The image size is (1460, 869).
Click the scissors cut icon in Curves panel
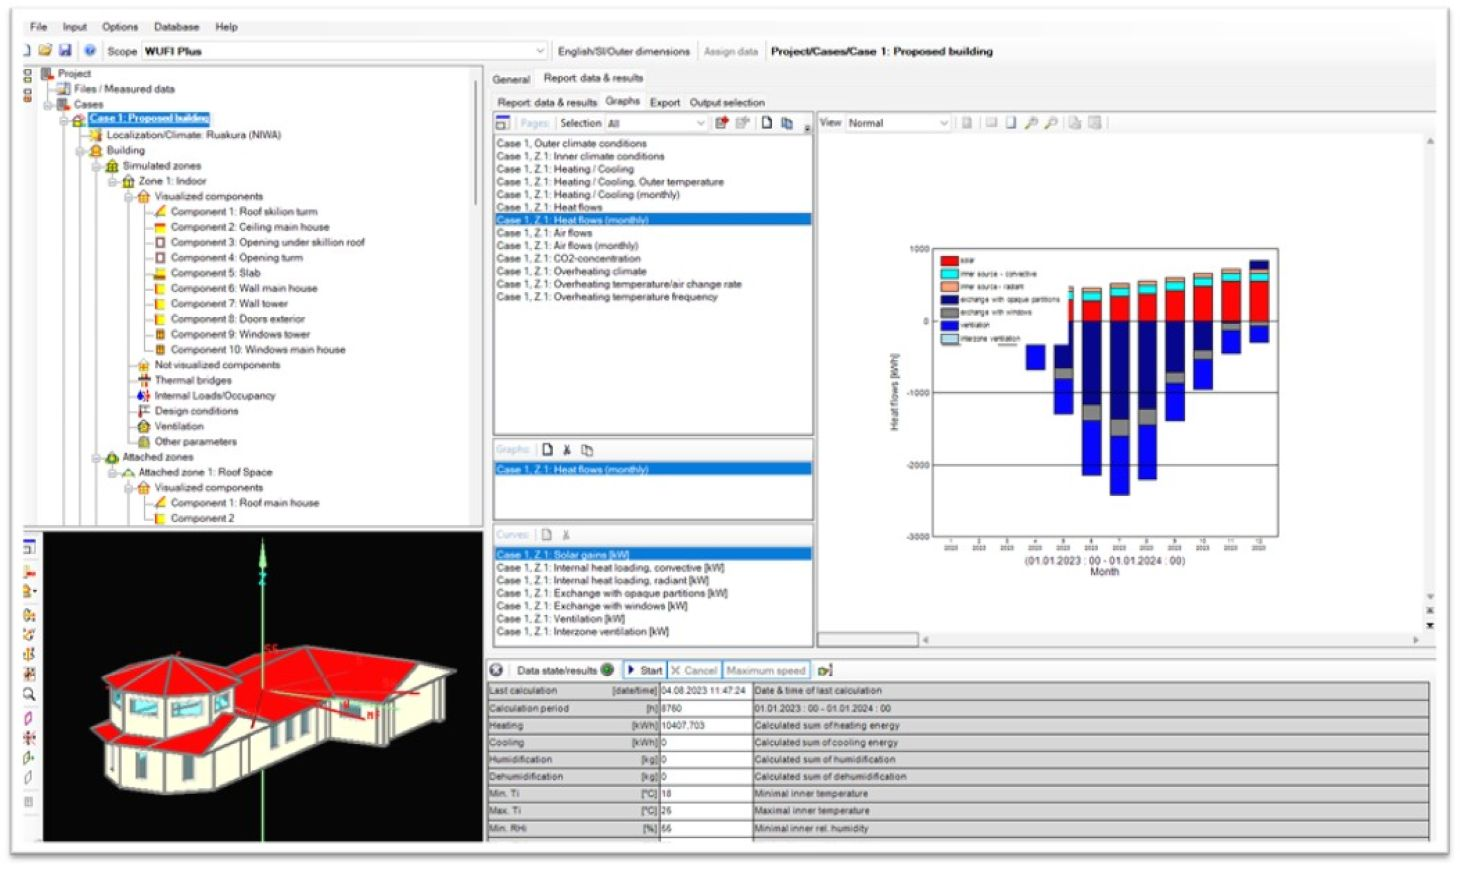point(566,535)
